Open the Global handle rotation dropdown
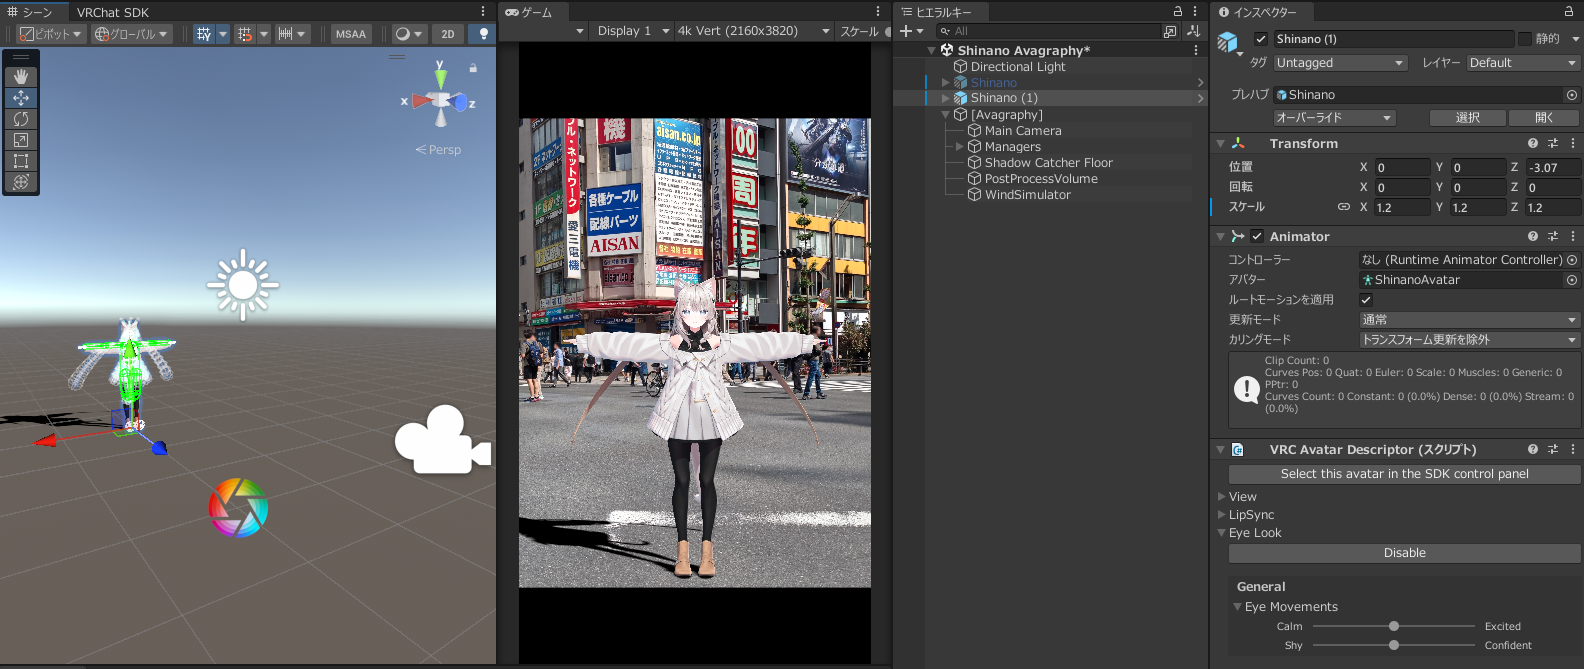Image resolution: width=1584 pixels, height=669 pixels. (x=132, y=34)
